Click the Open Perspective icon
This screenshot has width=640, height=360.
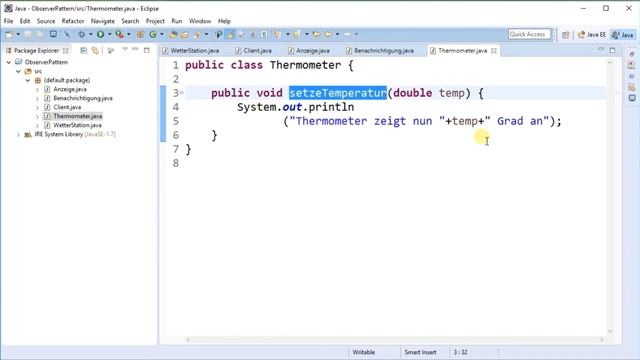pos(565,35)
